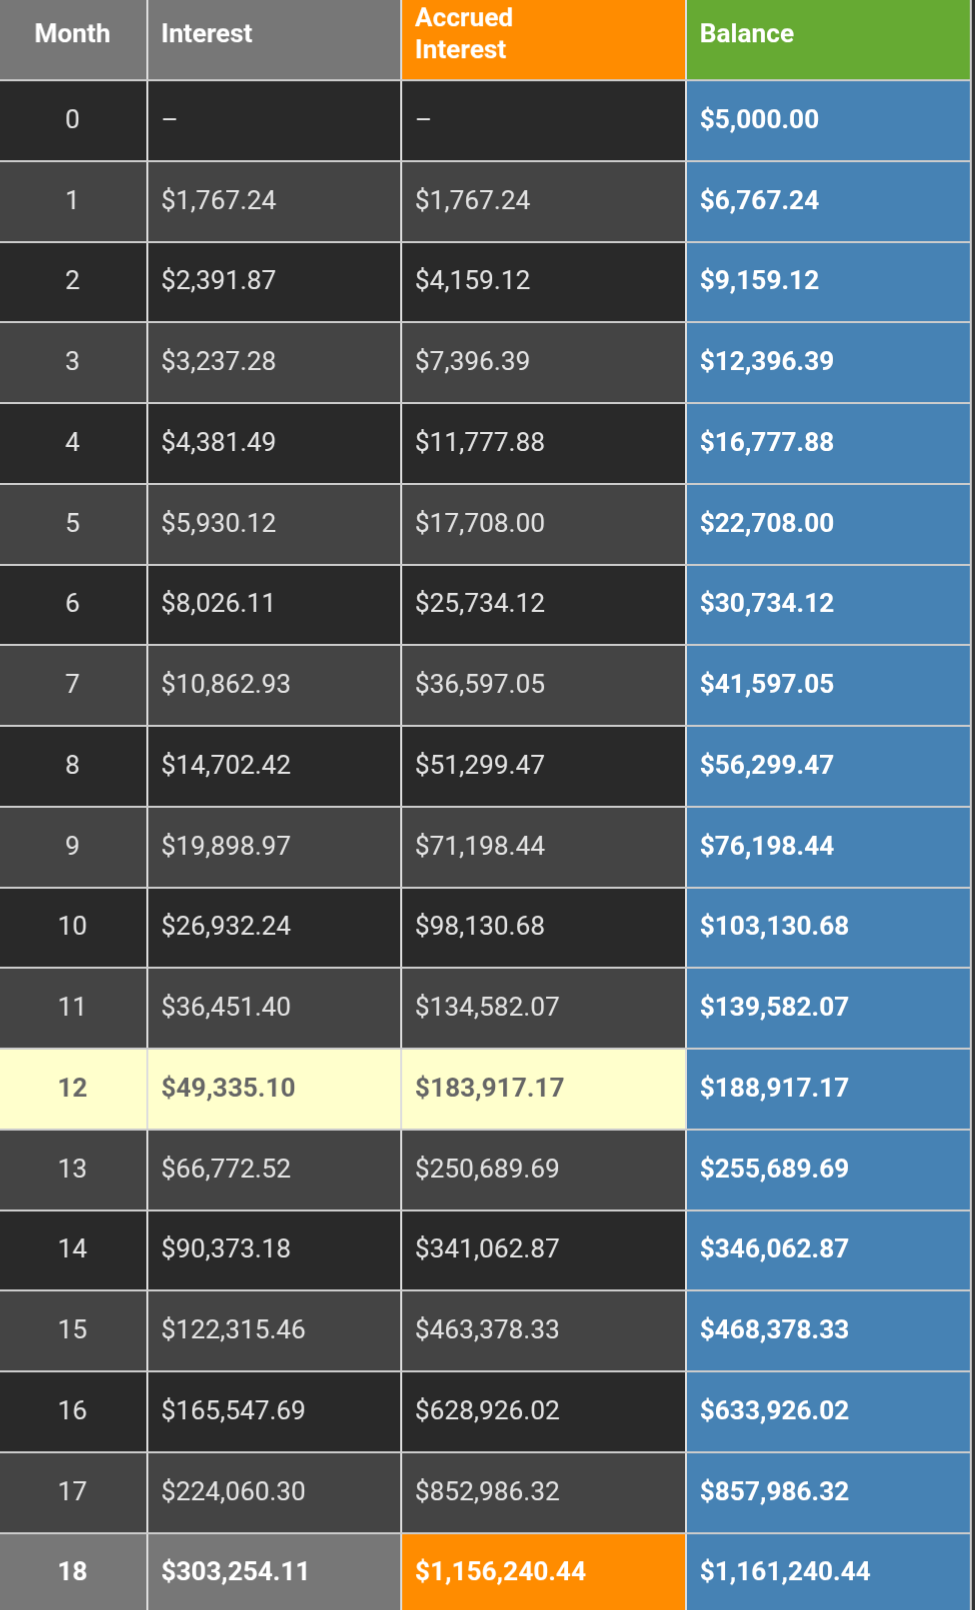Click orange total accrued interest $1,156,240.44

coord(543,1572)
